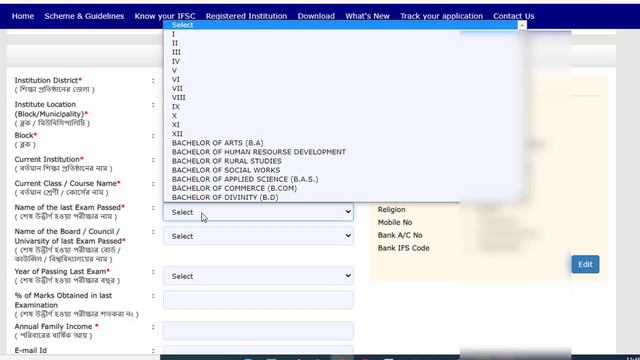Open Registered Institution menu item
The image size is (640, 360).
246,16
